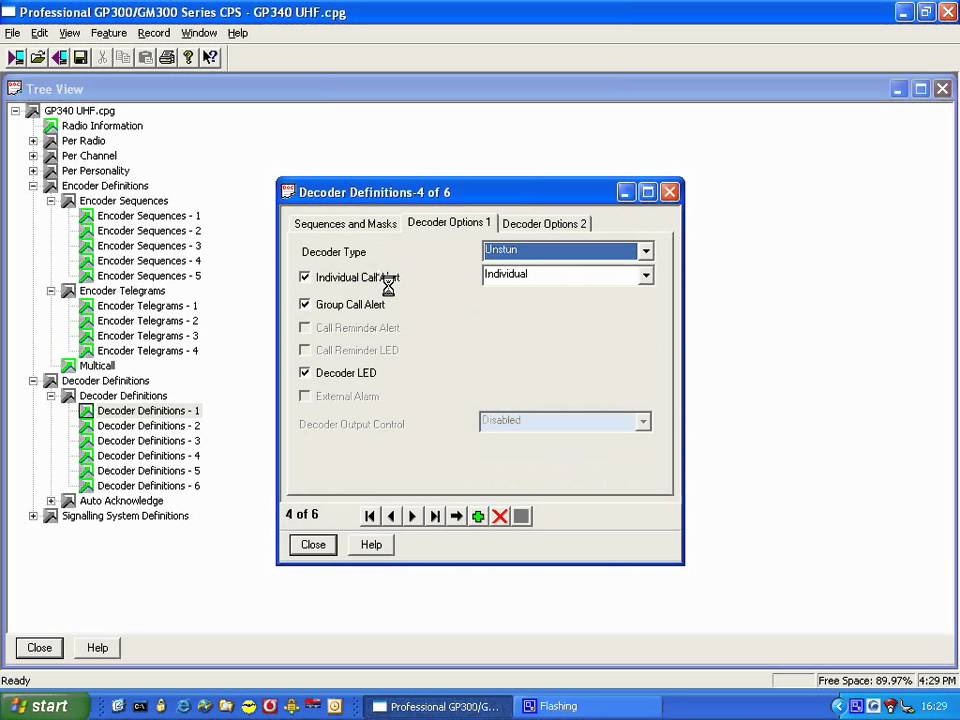Click the Print toolbar icon
The height and width of the screenshot is (720, 960).
(x=167, y=58)
